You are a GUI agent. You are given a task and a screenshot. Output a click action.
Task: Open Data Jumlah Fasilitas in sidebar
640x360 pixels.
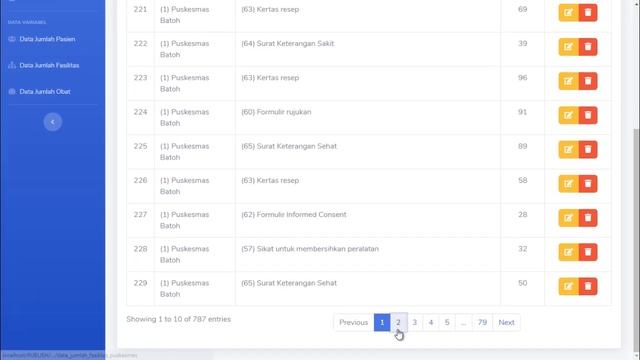(x=44, y=65)
